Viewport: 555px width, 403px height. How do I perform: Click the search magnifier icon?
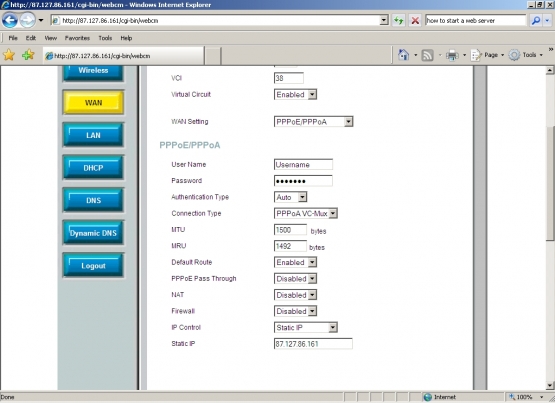click(x=536, y=21)
